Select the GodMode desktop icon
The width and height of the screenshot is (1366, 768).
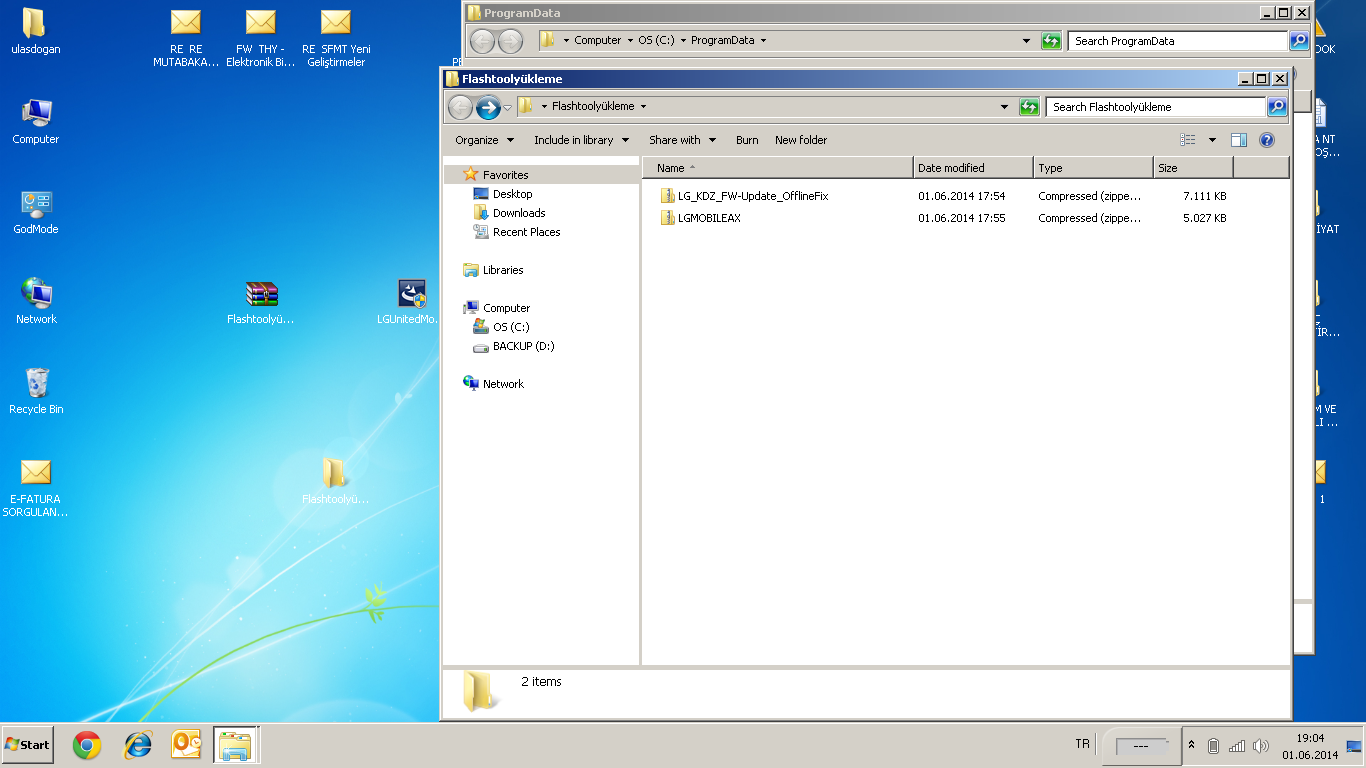click(x=36, y=212)
